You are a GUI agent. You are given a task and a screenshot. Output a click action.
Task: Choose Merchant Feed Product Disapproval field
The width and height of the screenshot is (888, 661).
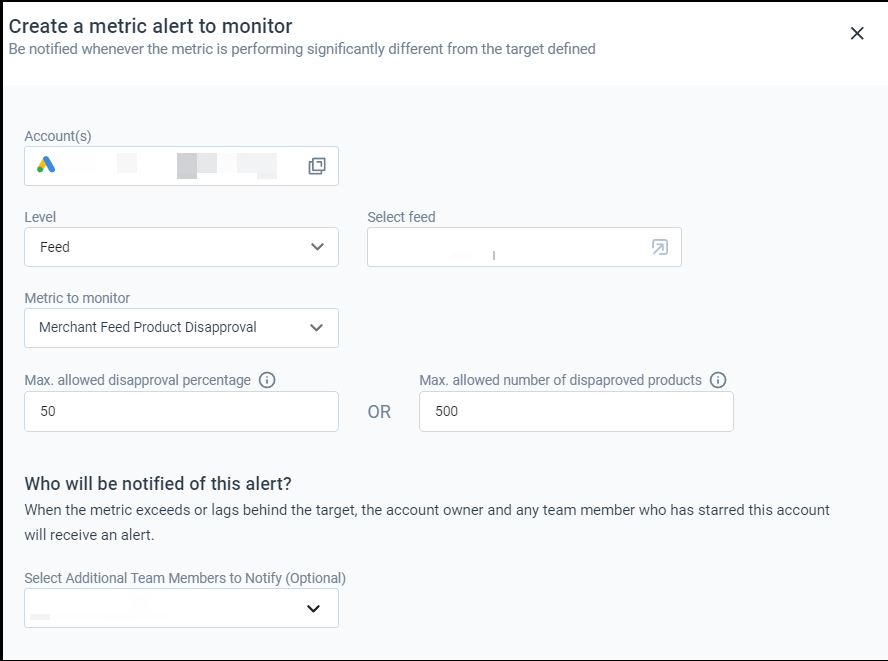(181, 328)
